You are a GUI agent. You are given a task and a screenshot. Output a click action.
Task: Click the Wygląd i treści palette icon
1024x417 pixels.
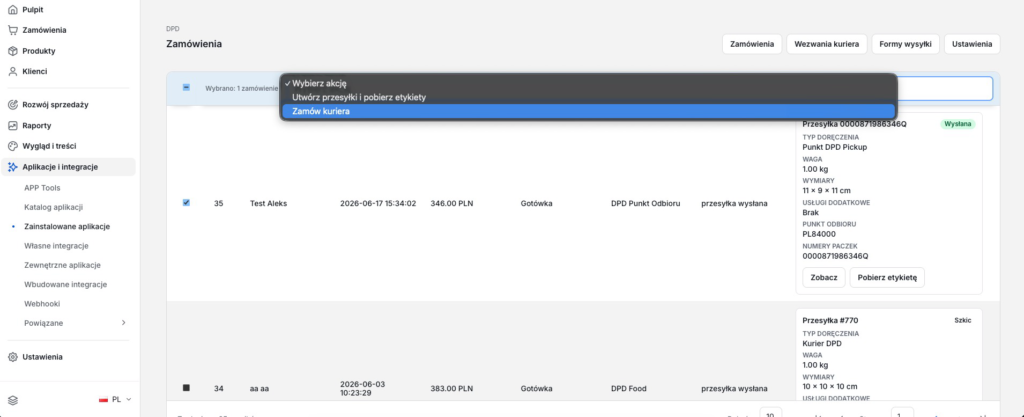(12, 146)
